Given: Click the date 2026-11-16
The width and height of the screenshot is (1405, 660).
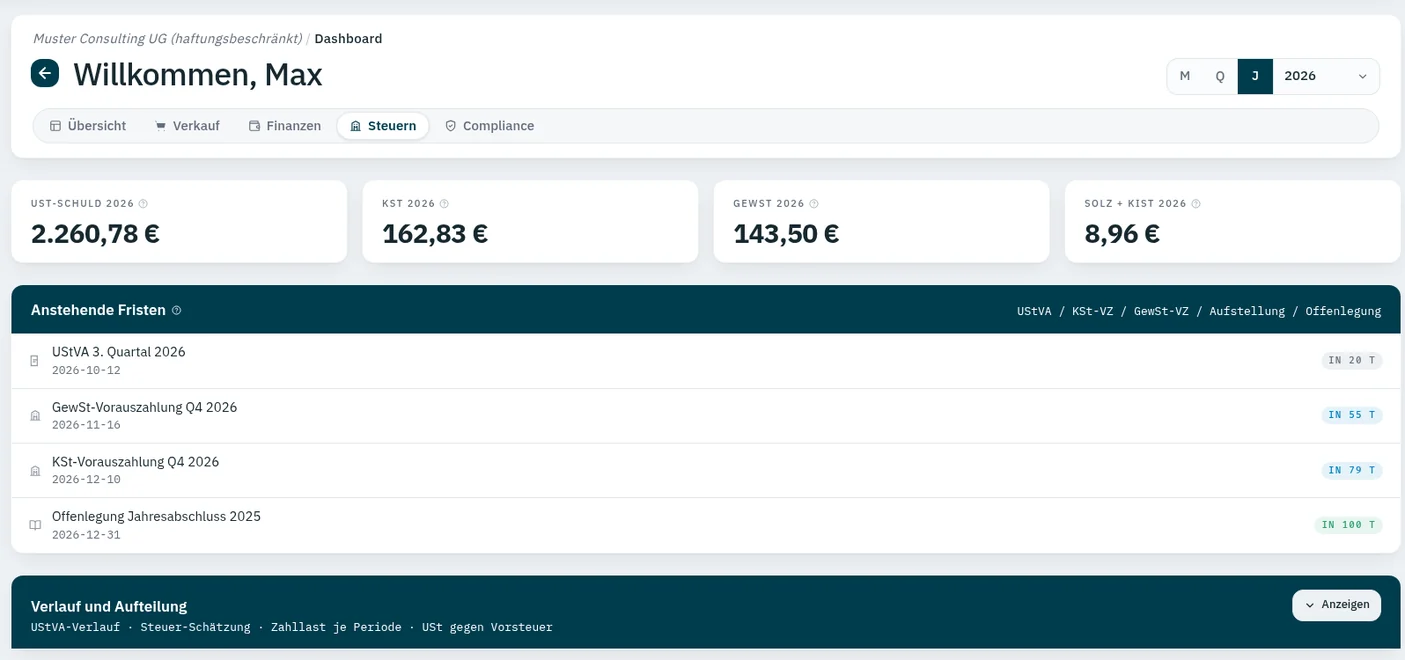Looking at the screenshot, I should (x=86, y=425).
